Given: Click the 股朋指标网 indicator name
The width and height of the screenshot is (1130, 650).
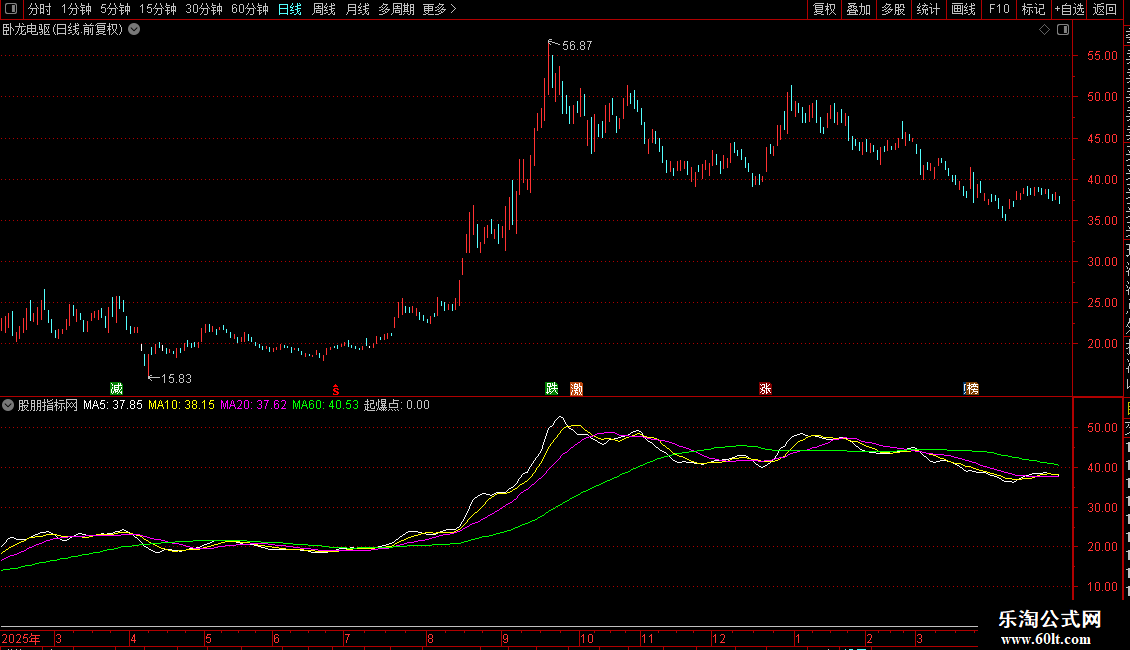Looking at the screenshot, I should click(x=48, y=405).
